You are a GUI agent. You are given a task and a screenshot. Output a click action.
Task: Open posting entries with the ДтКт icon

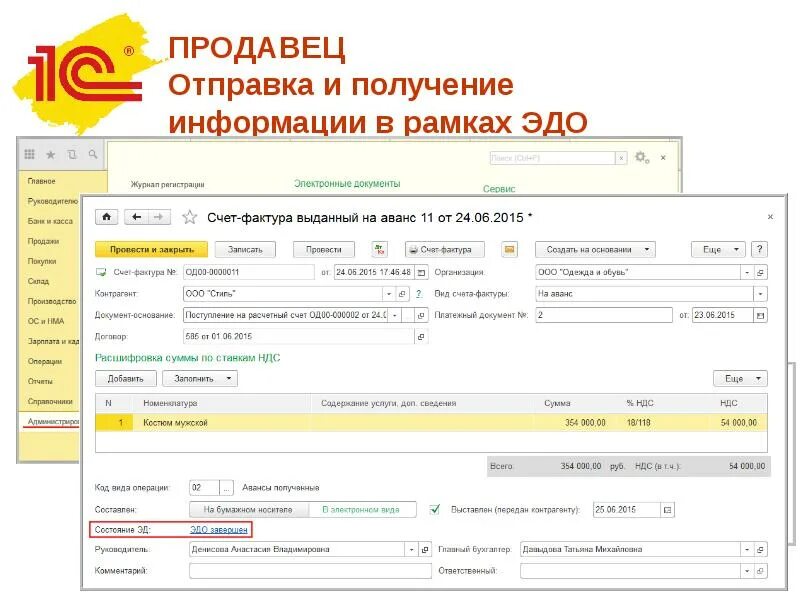coord(377,249)
